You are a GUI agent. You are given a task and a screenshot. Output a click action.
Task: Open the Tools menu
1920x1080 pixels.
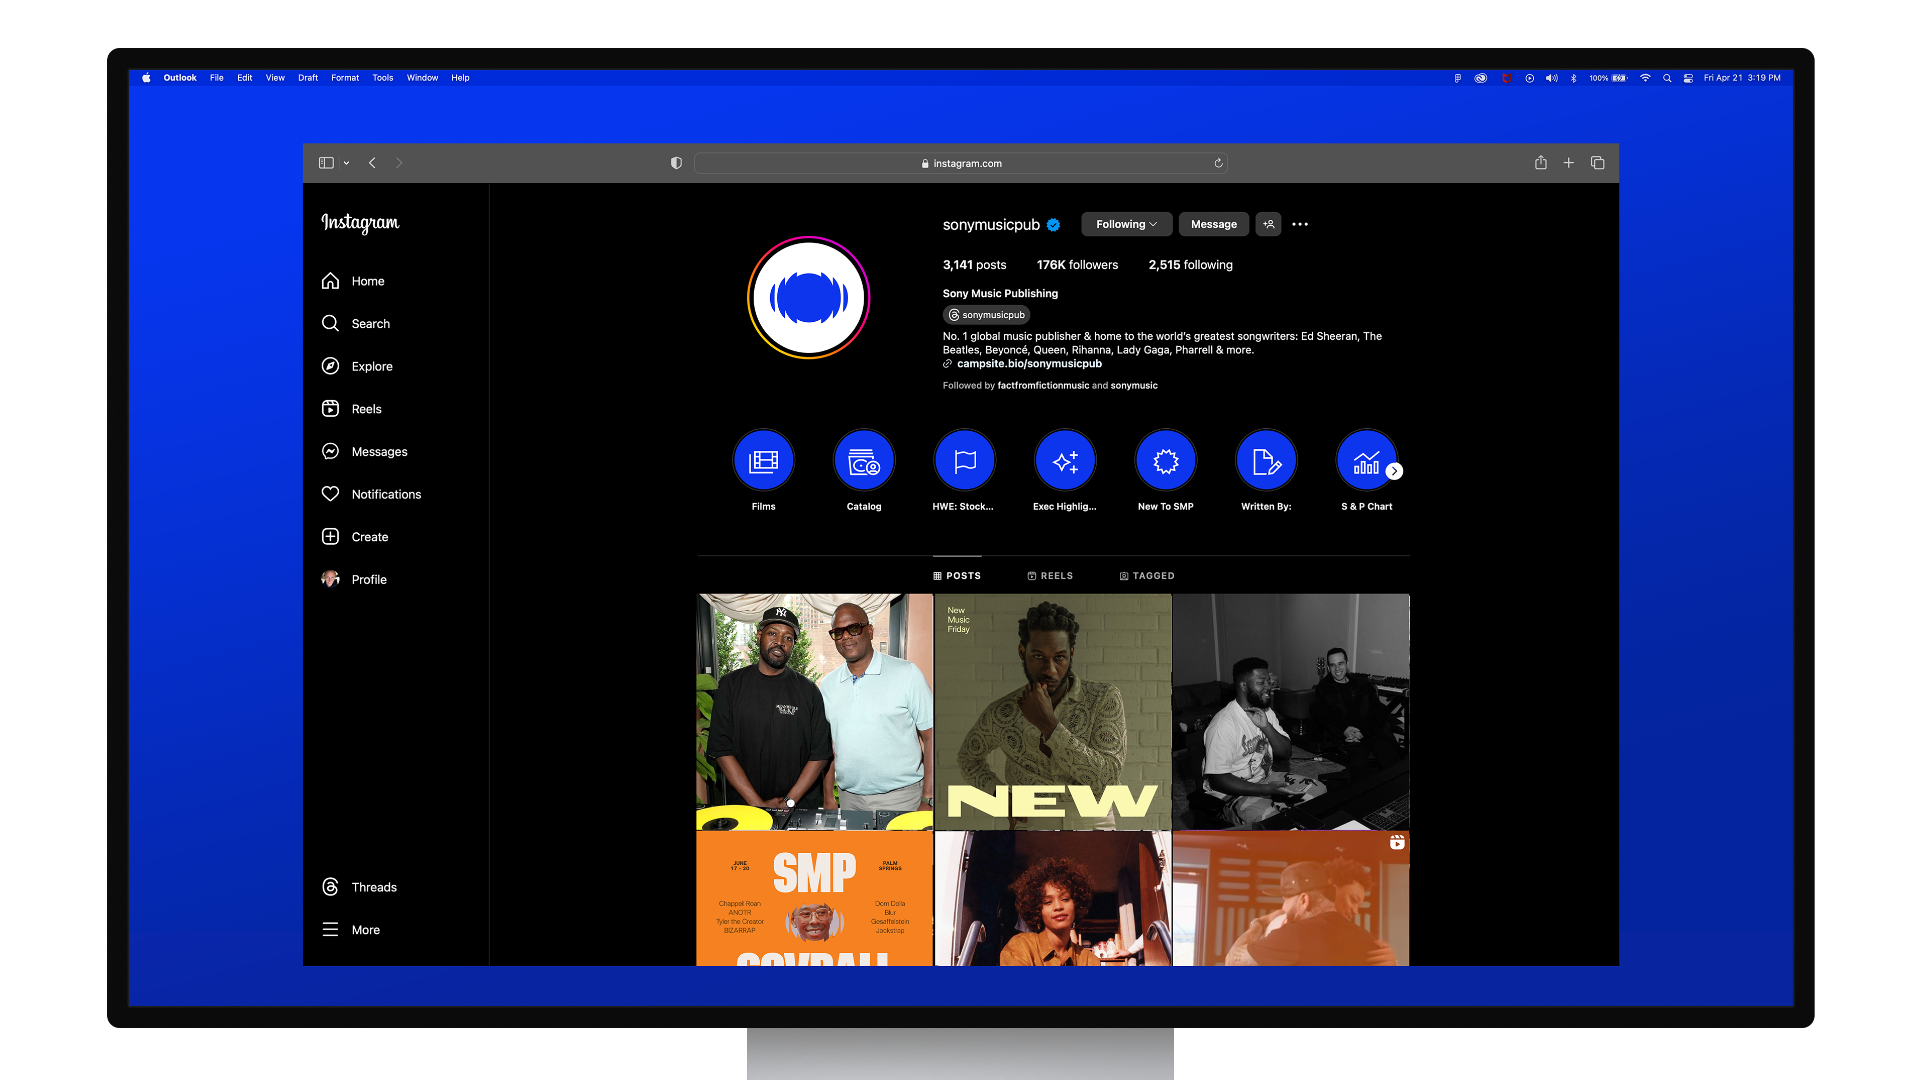click(383, 78)
